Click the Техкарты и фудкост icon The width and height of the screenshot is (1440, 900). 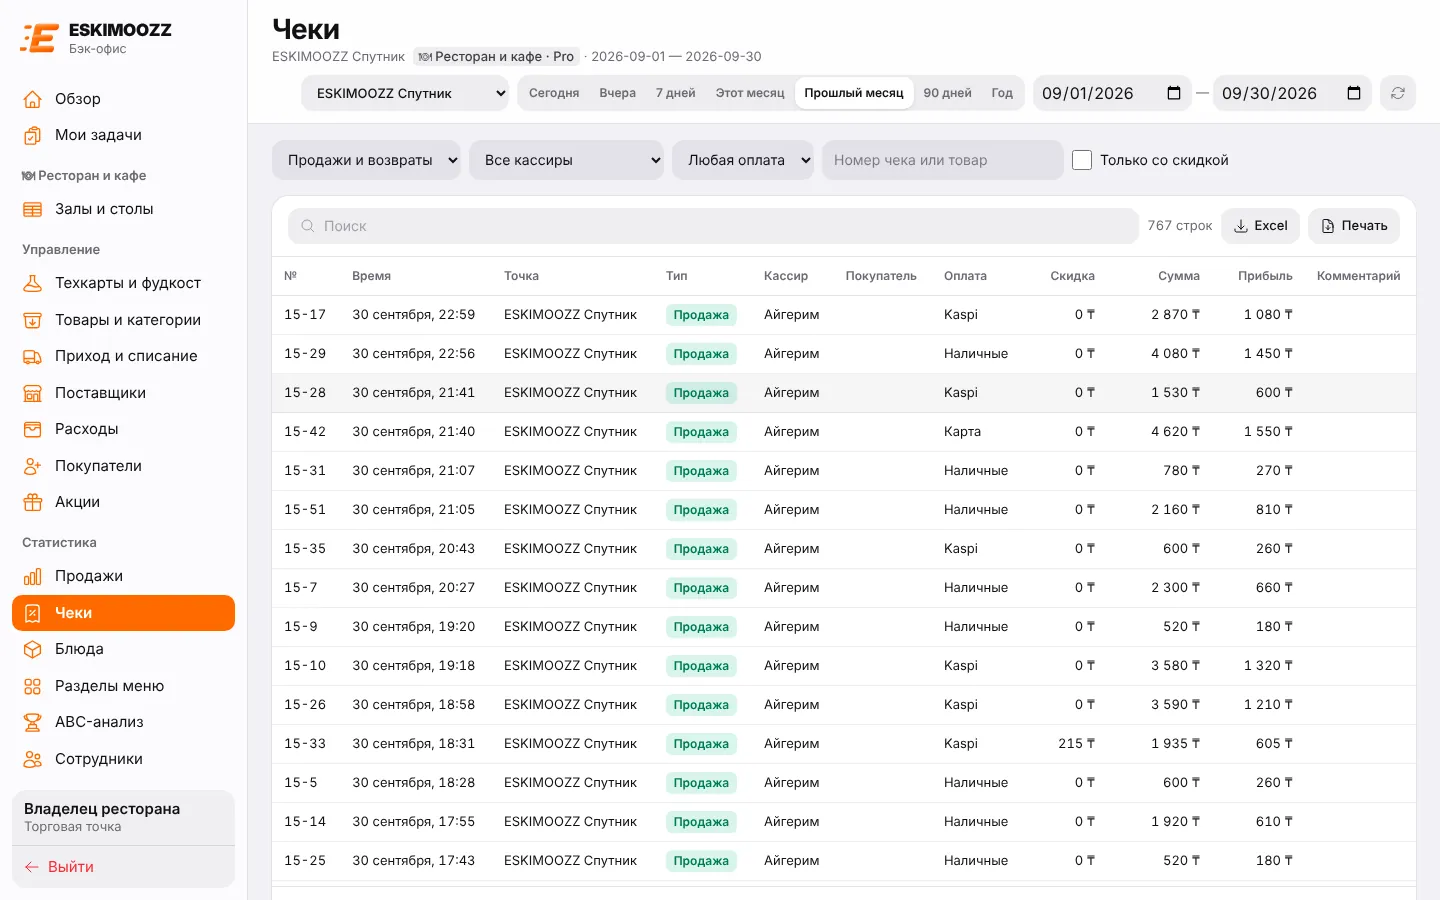pyautogui.click(x=33, y=283)
